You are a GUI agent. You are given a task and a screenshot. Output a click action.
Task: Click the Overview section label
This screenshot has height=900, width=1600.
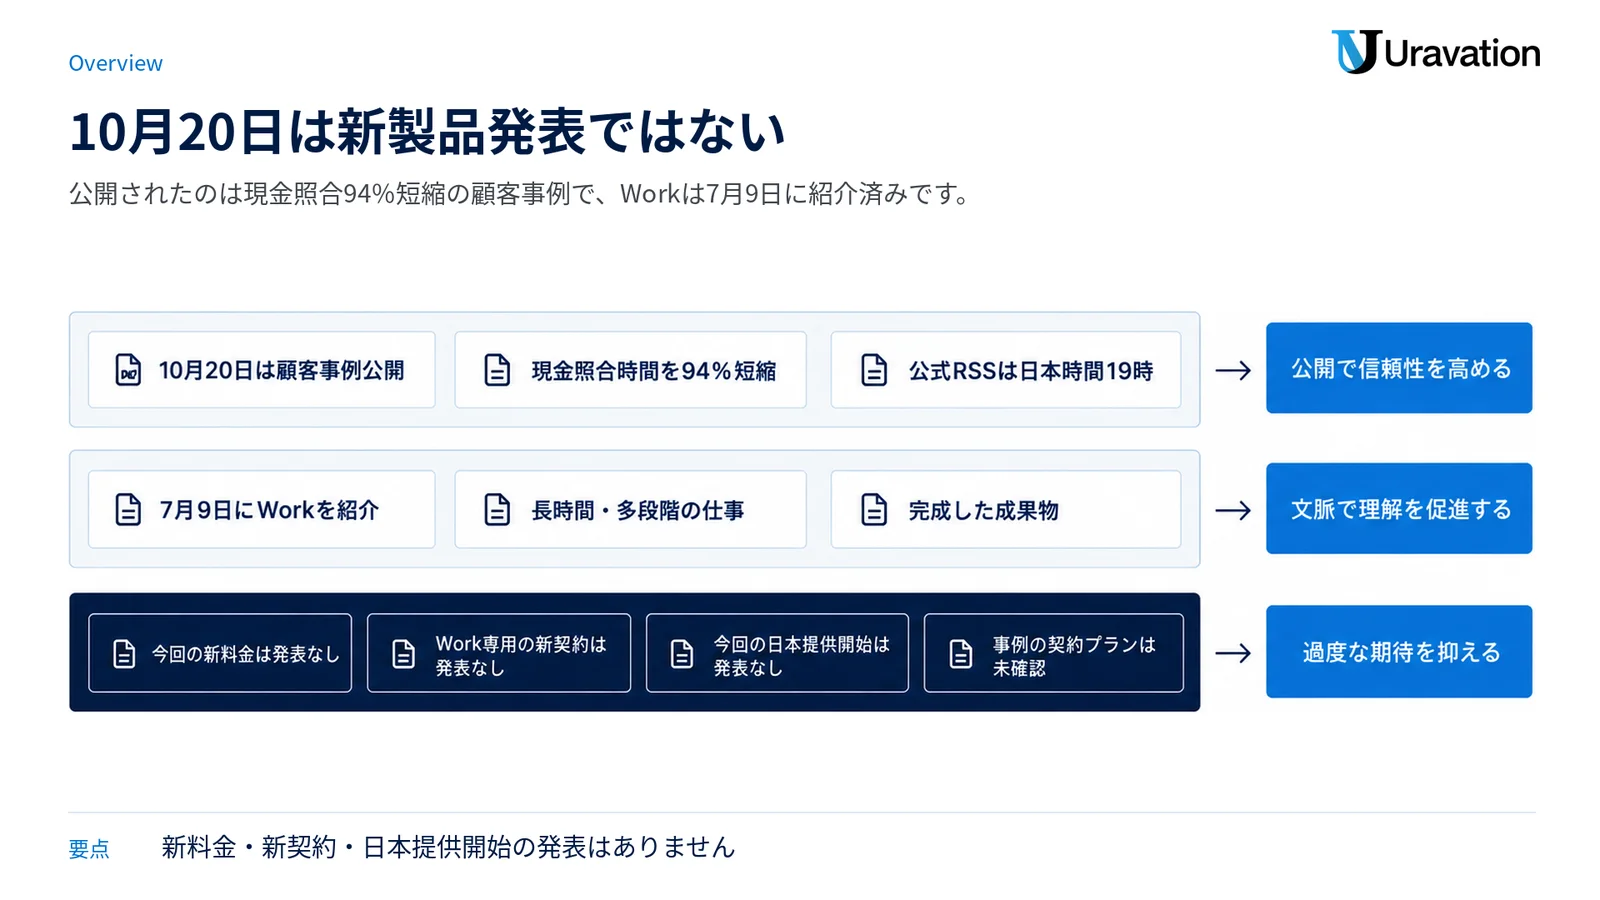pyautogui.click(x=115, y=63)
